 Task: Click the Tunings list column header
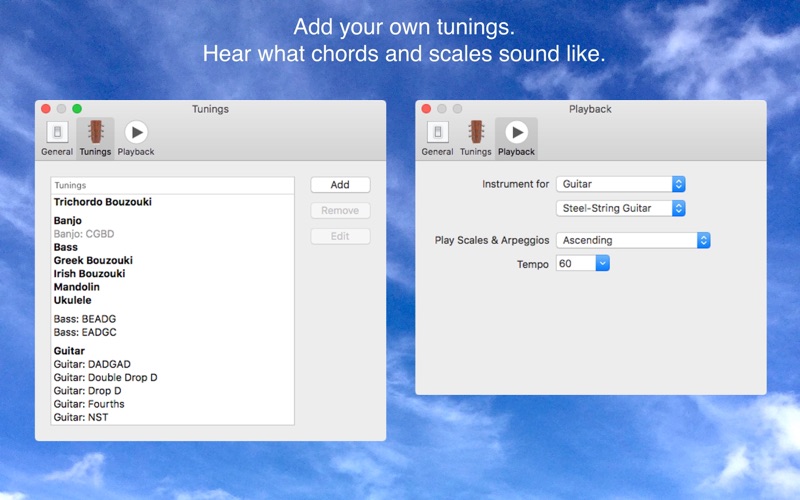(x=172, y=185)
